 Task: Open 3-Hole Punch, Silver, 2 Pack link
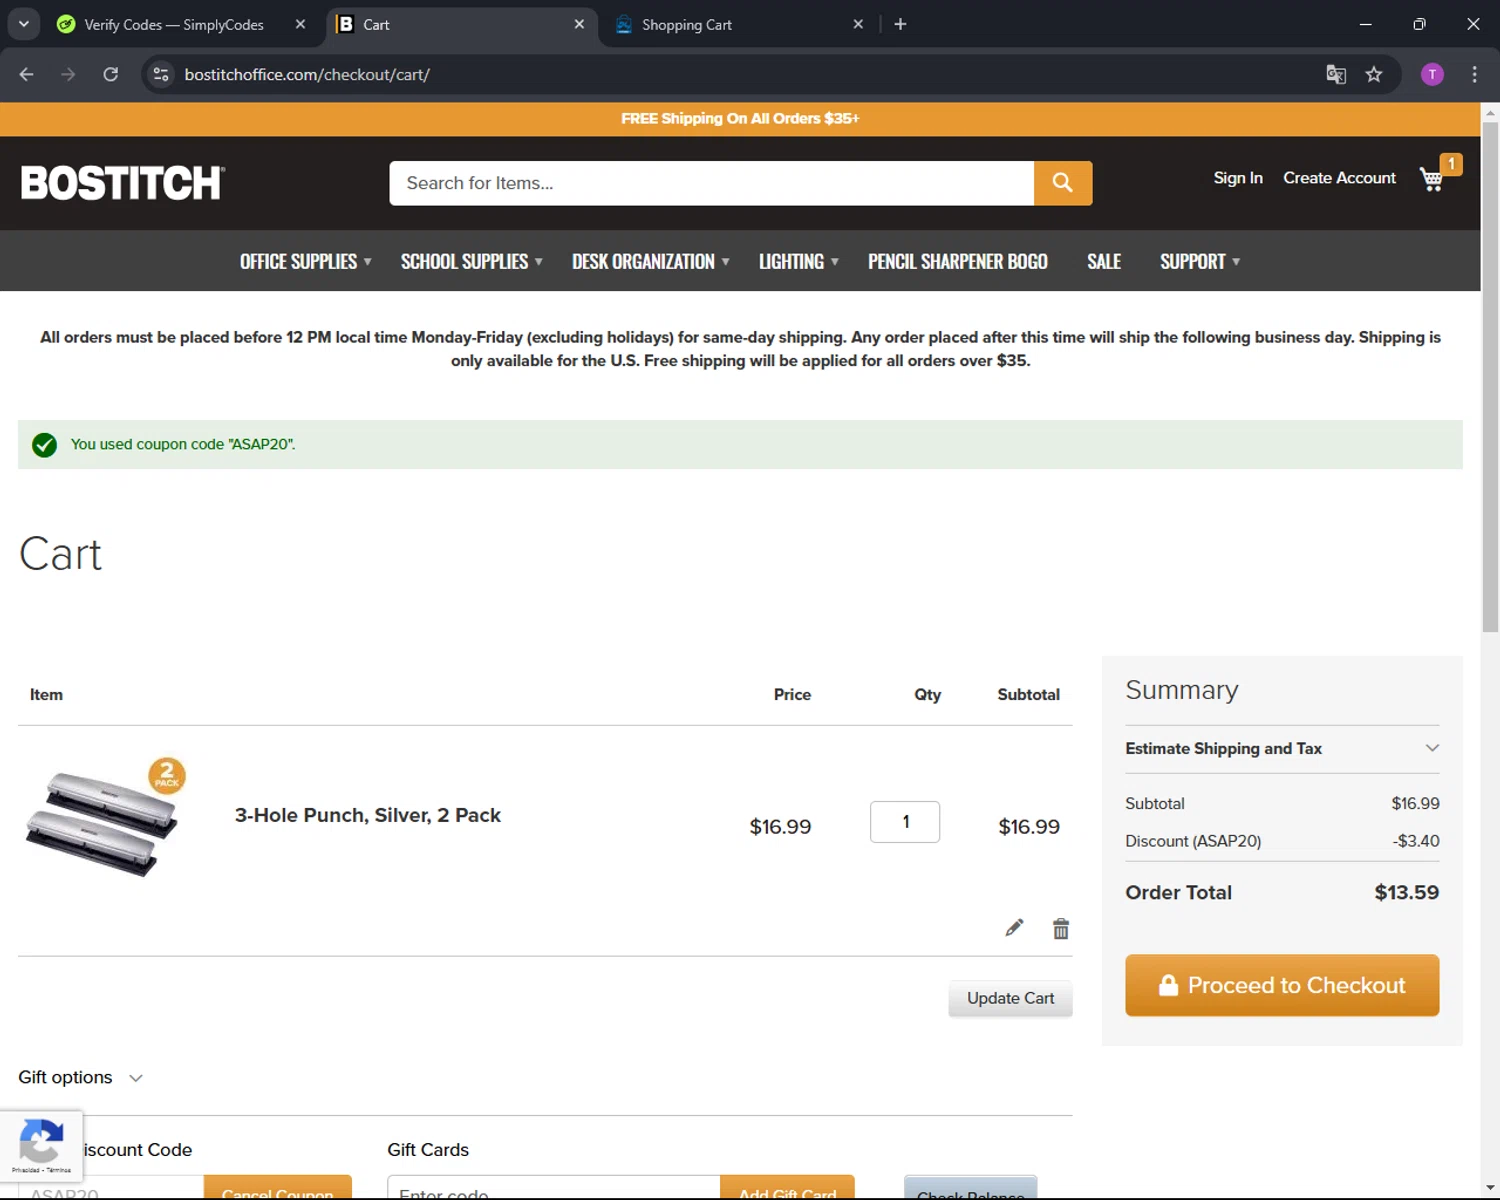[x=368, y=815]
